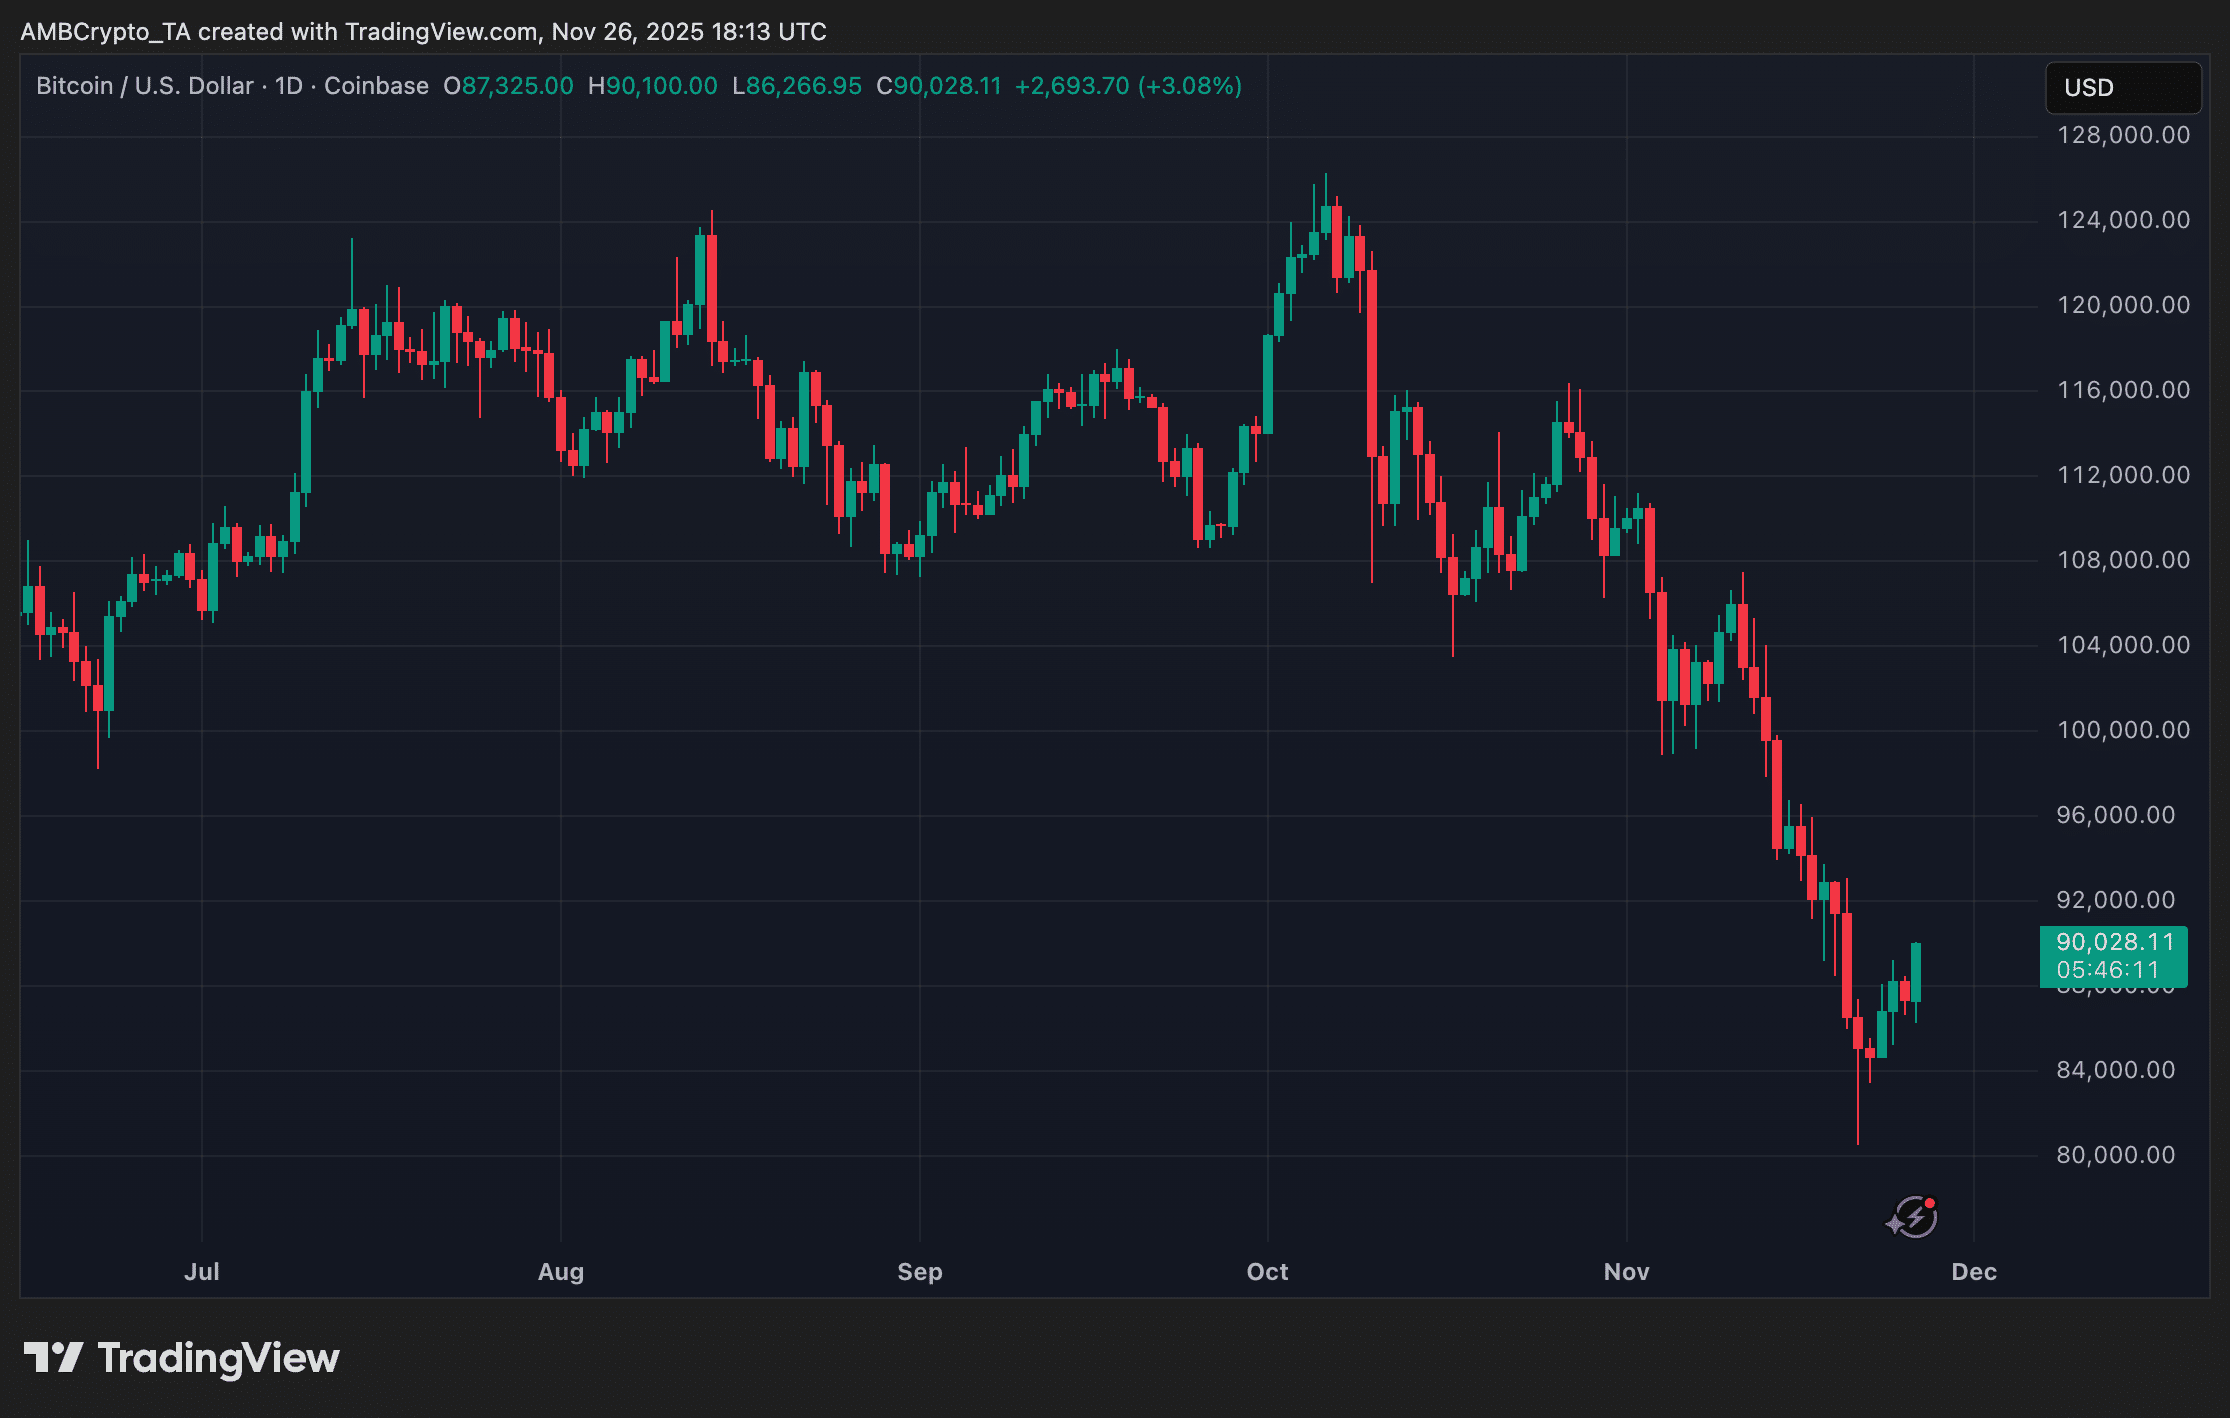Select the Sep label on the time axis
The height and width of the screenshot is (1418, 2230).
919,1272
